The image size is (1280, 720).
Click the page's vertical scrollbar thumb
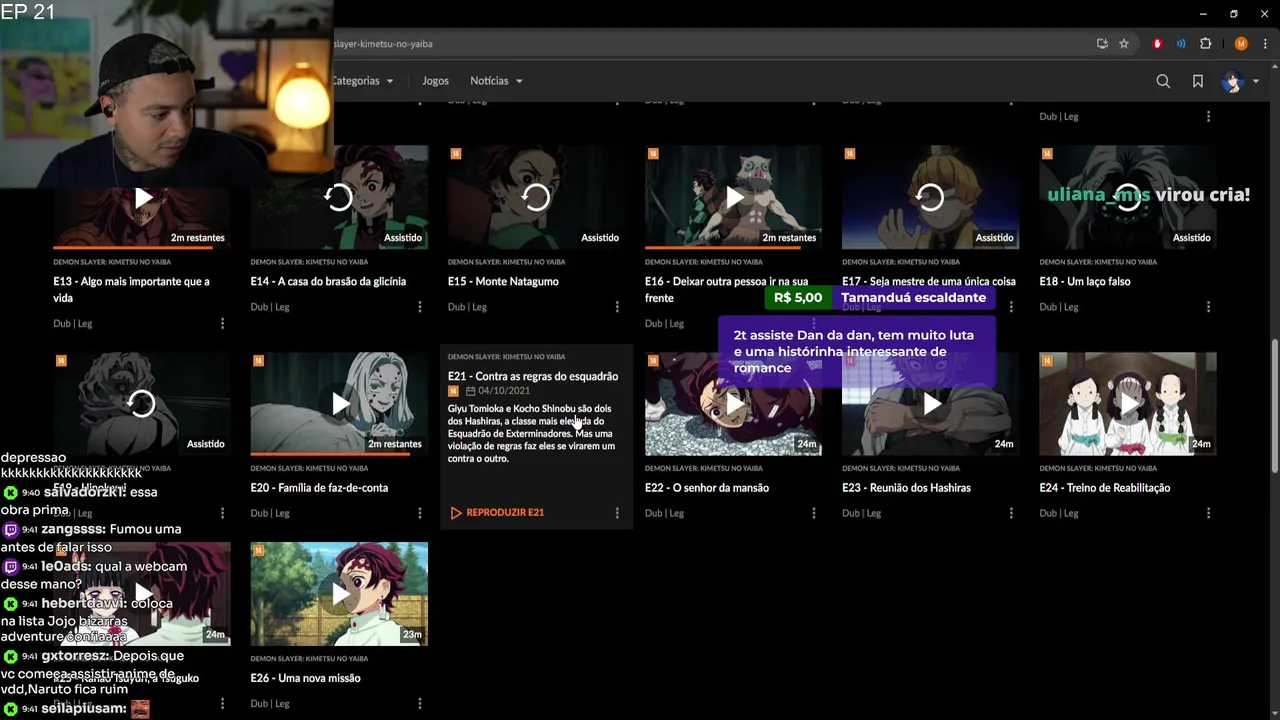tap(1274, 405)
